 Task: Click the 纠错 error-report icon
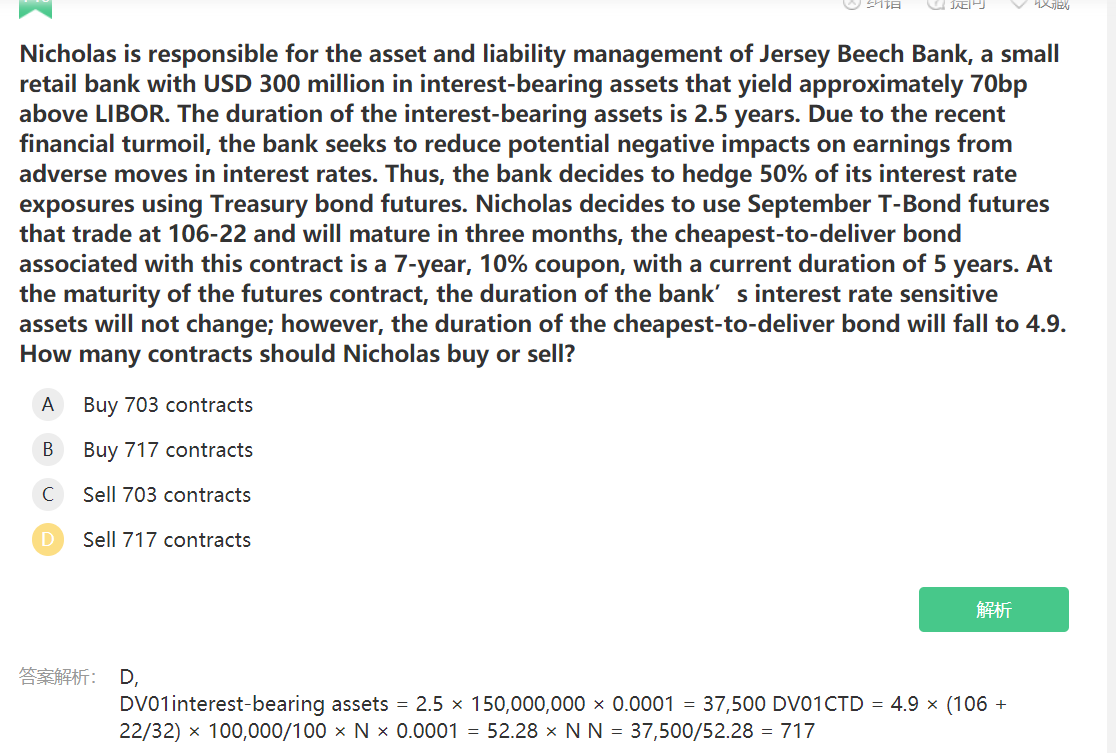pyautogui.click(x=852, y=4)
